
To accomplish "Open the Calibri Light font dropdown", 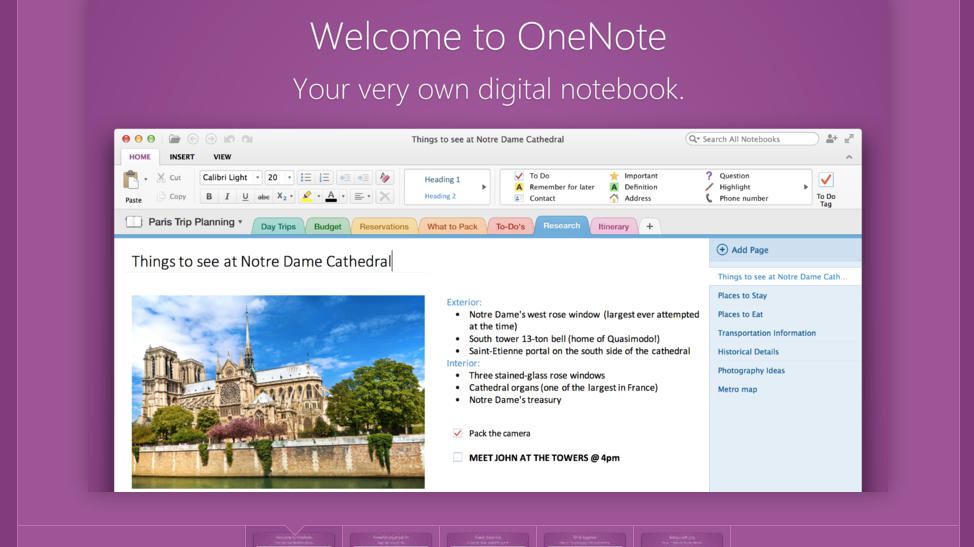I will coord(257,178).
